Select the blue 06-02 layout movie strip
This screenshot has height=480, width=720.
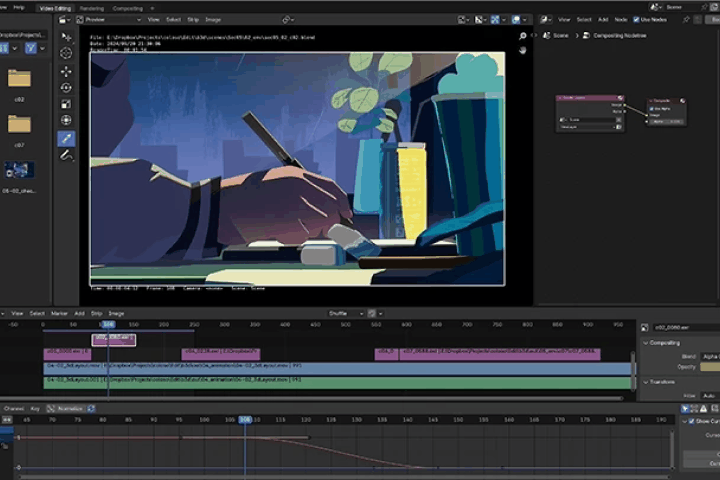tap(337, 368)
